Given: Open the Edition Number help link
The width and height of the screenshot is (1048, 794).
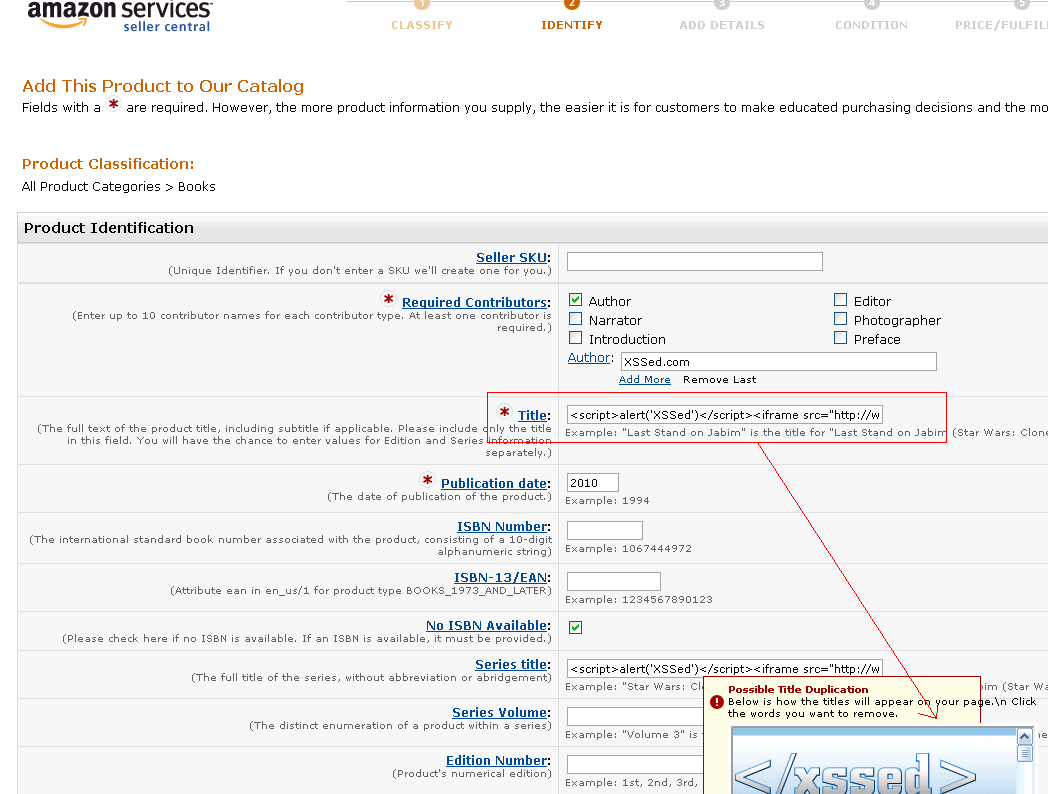Looking at the screenshot, I should point(497,761).
